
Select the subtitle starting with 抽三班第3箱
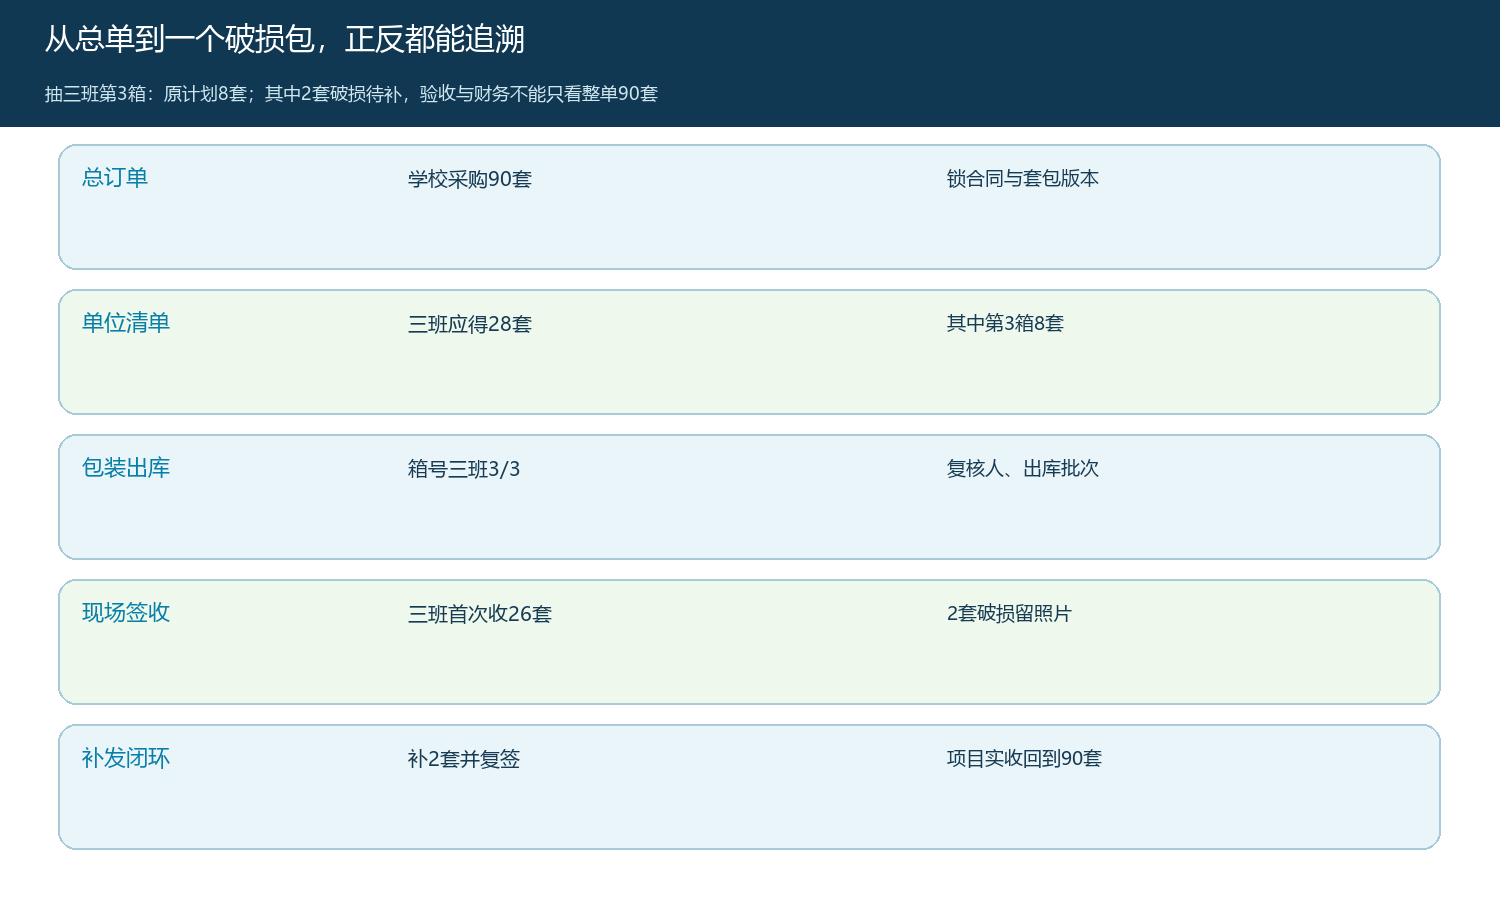click(351, 94)
